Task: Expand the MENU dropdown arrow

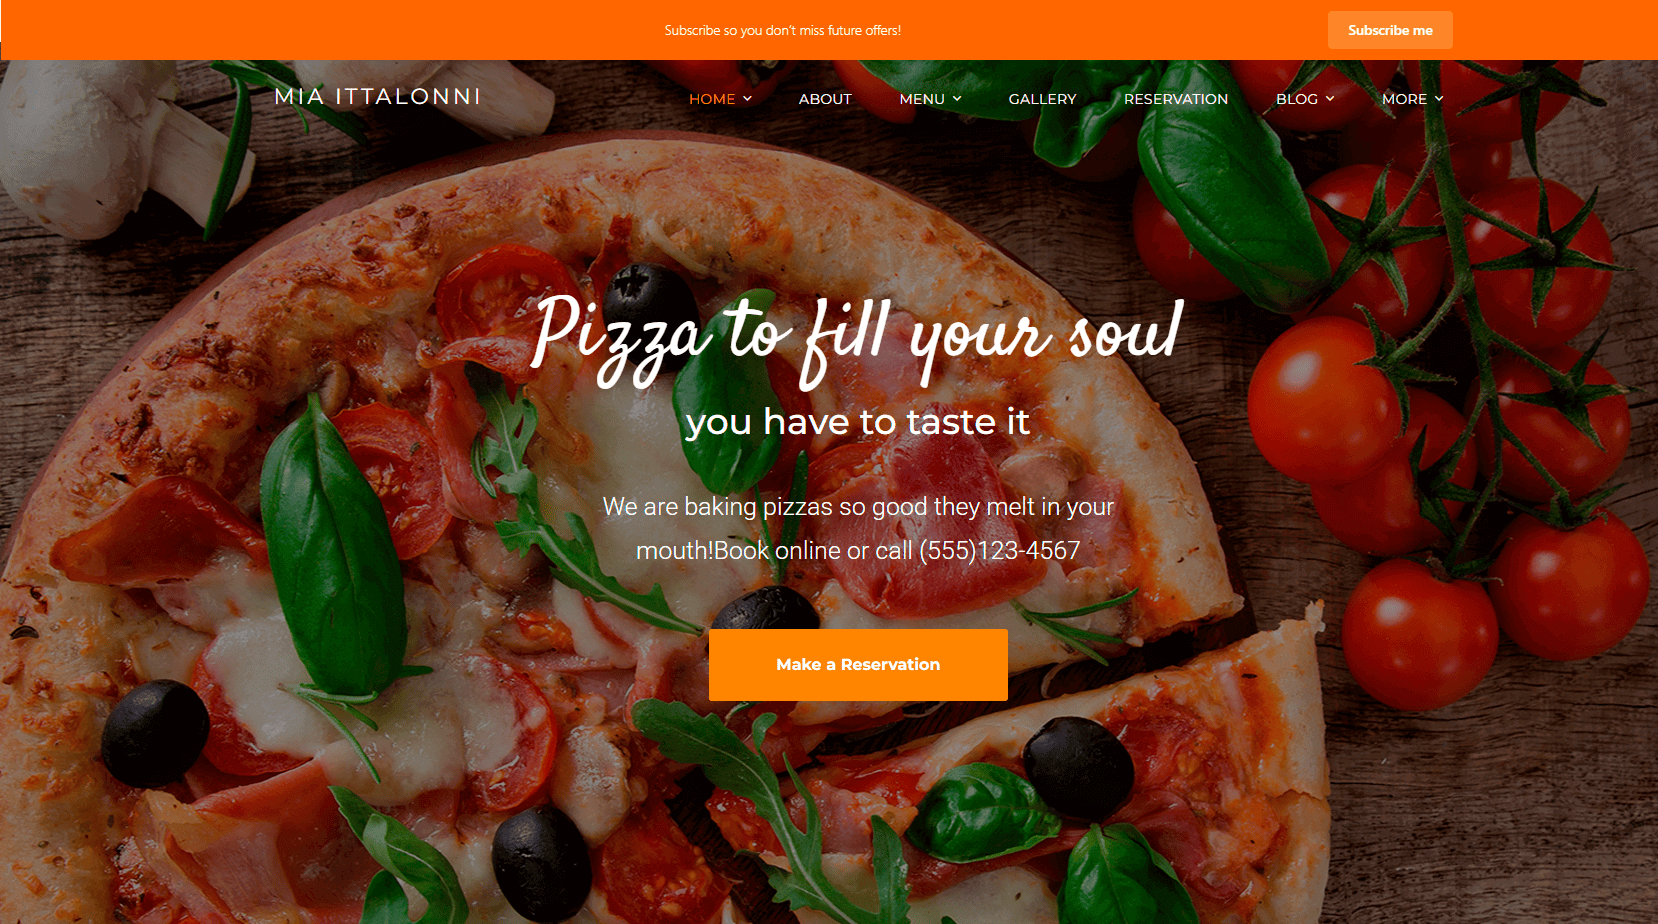Action: [x=957, y=99]
